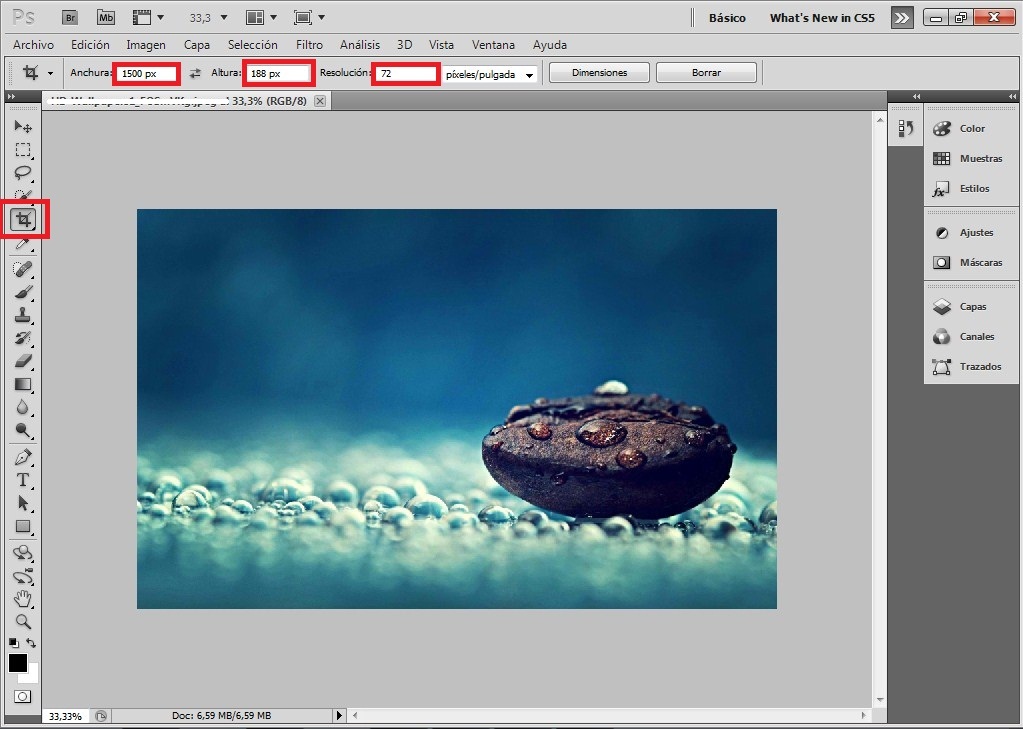The width and height of the screenshot is (1023, 729).
Task: Click the black foreground color swatch
Action: (18, 663)
